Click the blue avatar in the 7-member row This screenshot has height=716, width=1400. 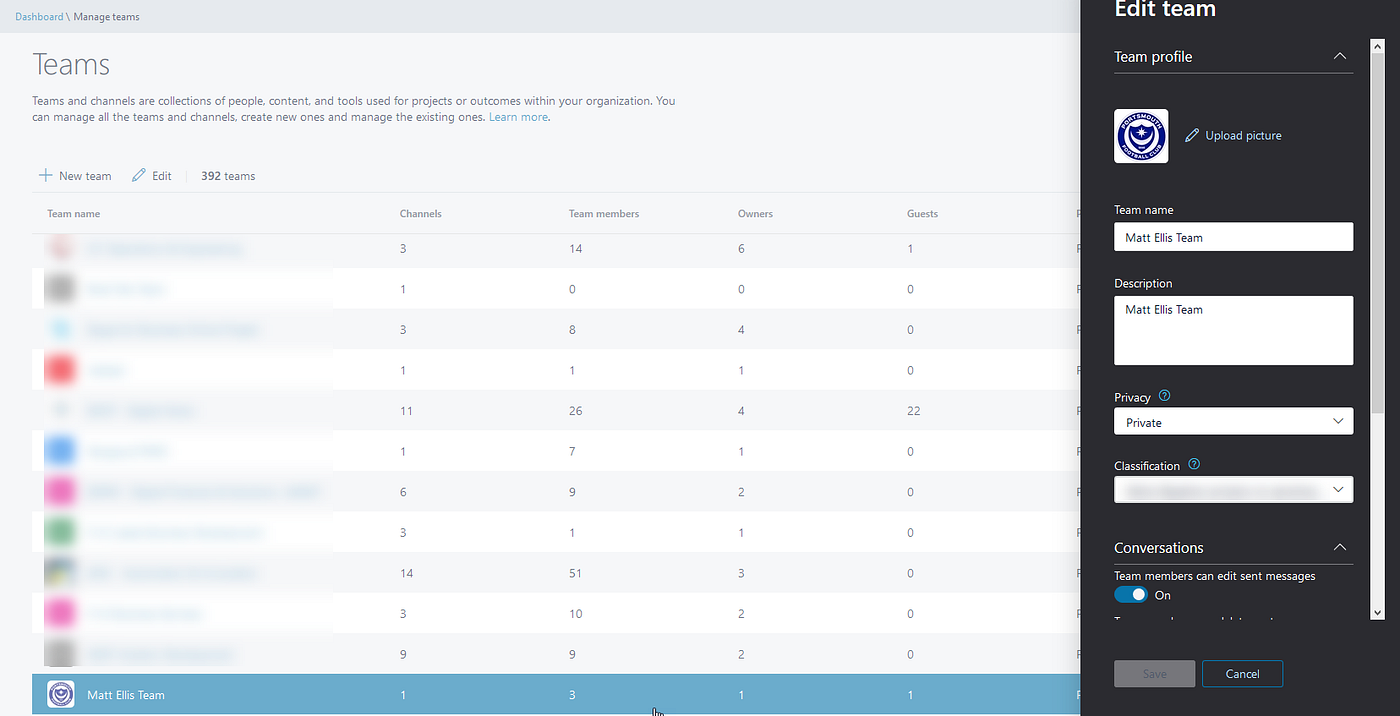61,451
